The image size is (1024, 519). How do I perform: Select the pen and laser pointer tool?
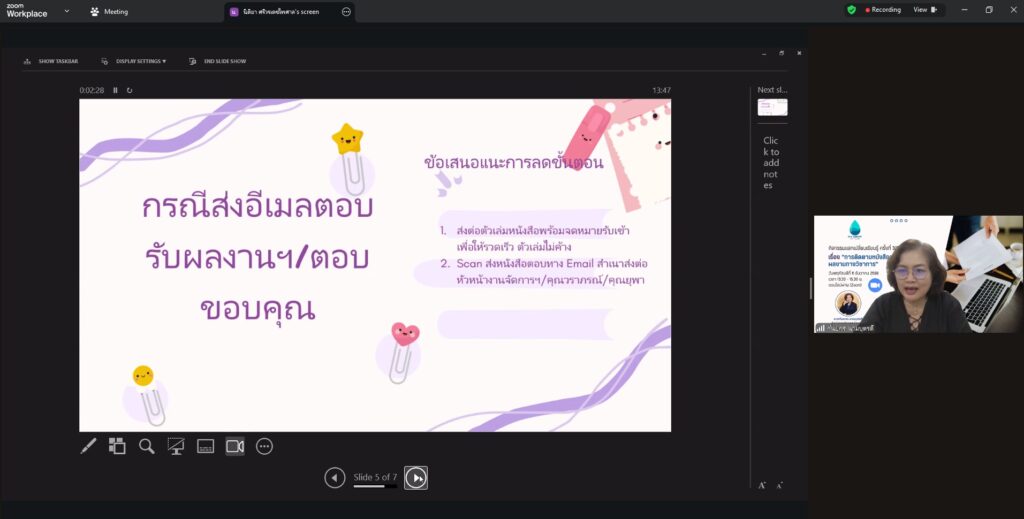(x=89, y=446)
